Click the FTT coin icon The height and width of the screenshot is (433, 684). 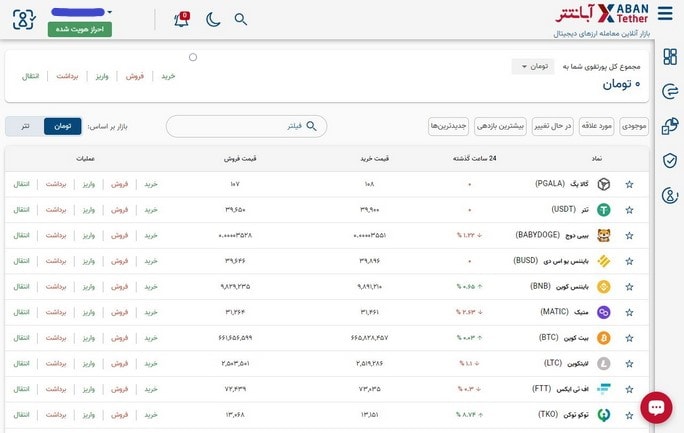[x=604, y=389]
